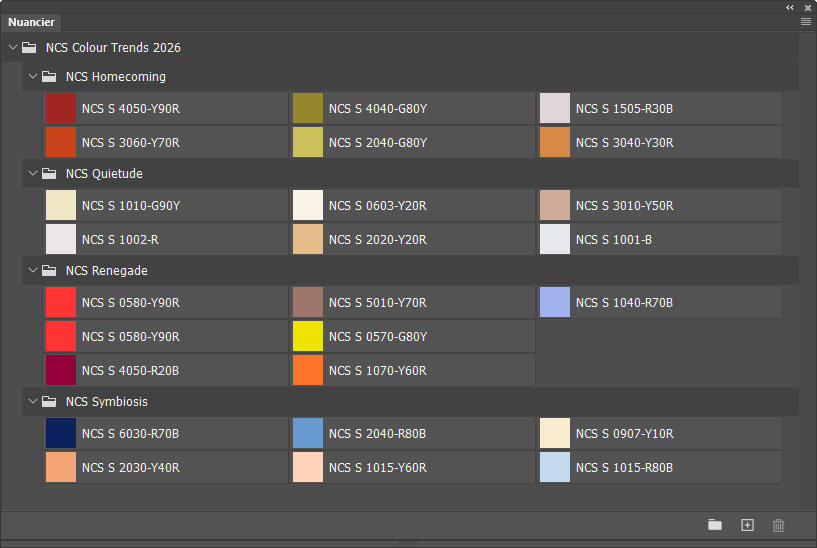The height and width of the screenshot is (548, 817).
Task: Select the NCS Quietude group label
Action: 104,173
